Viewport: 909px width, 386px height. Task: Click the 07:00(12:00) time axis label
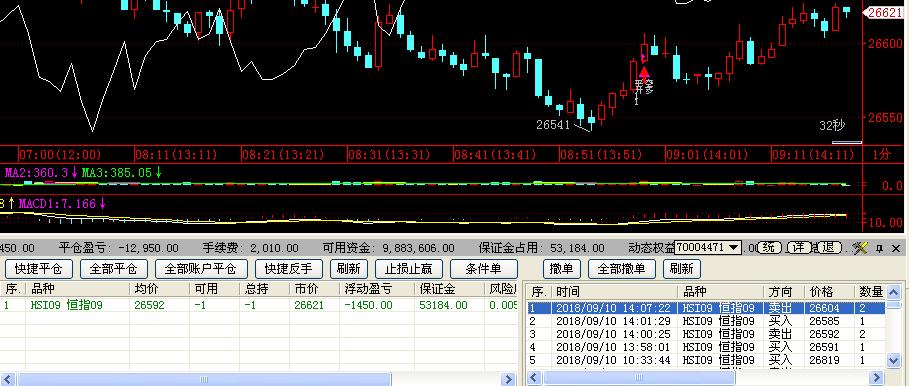point(60,155)
